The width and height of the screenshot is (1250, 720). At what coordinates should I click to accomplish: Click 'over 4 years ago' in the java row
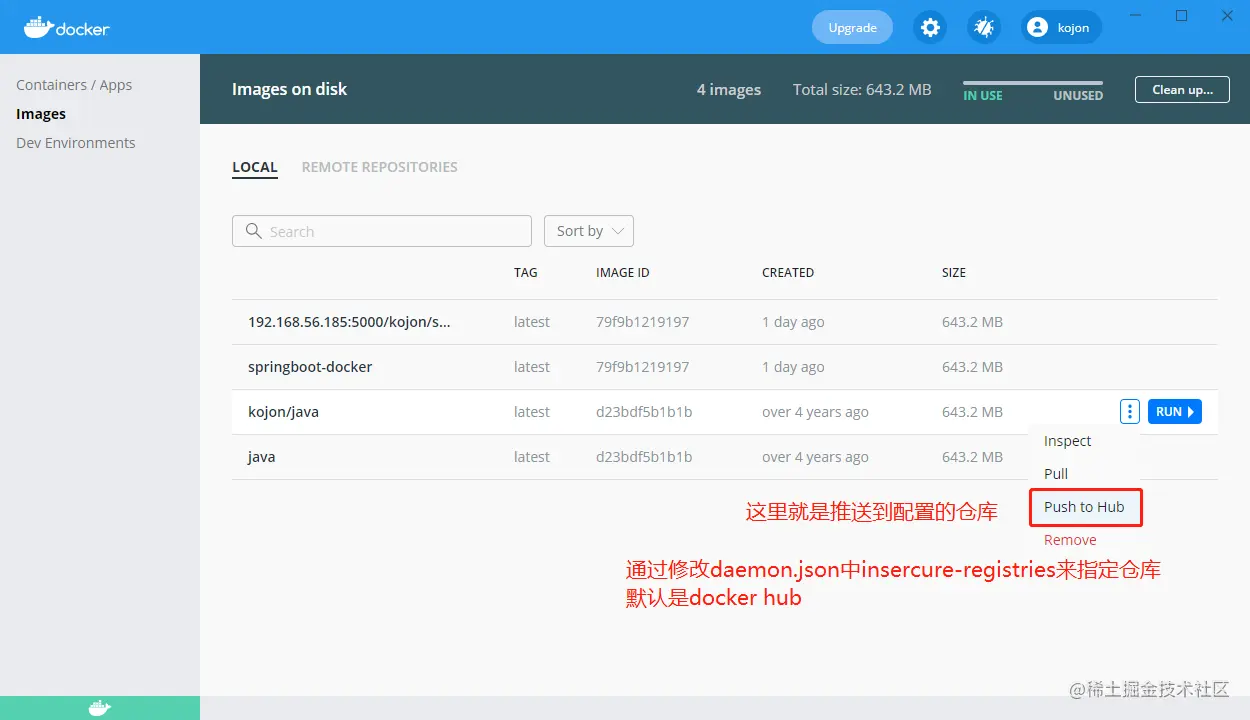[815, 457]
